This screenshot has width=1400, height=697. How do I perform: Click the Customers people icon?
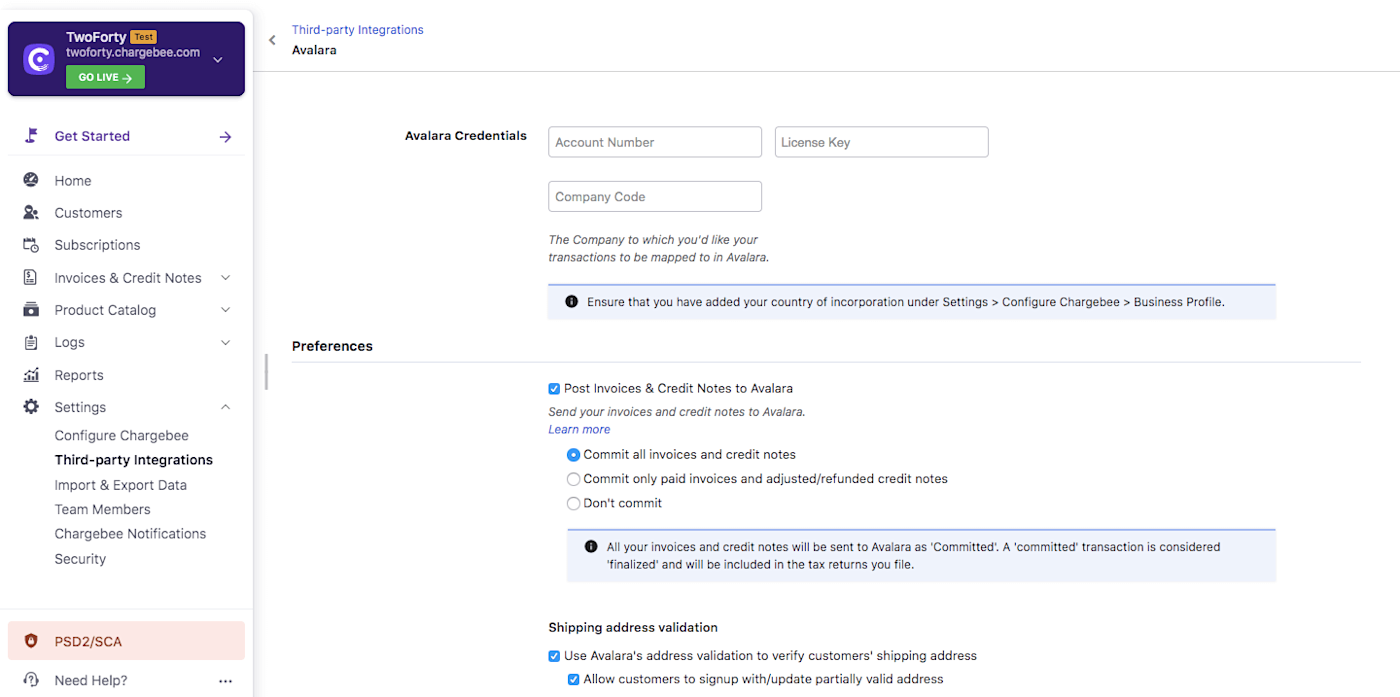click(x=31, y=213)
